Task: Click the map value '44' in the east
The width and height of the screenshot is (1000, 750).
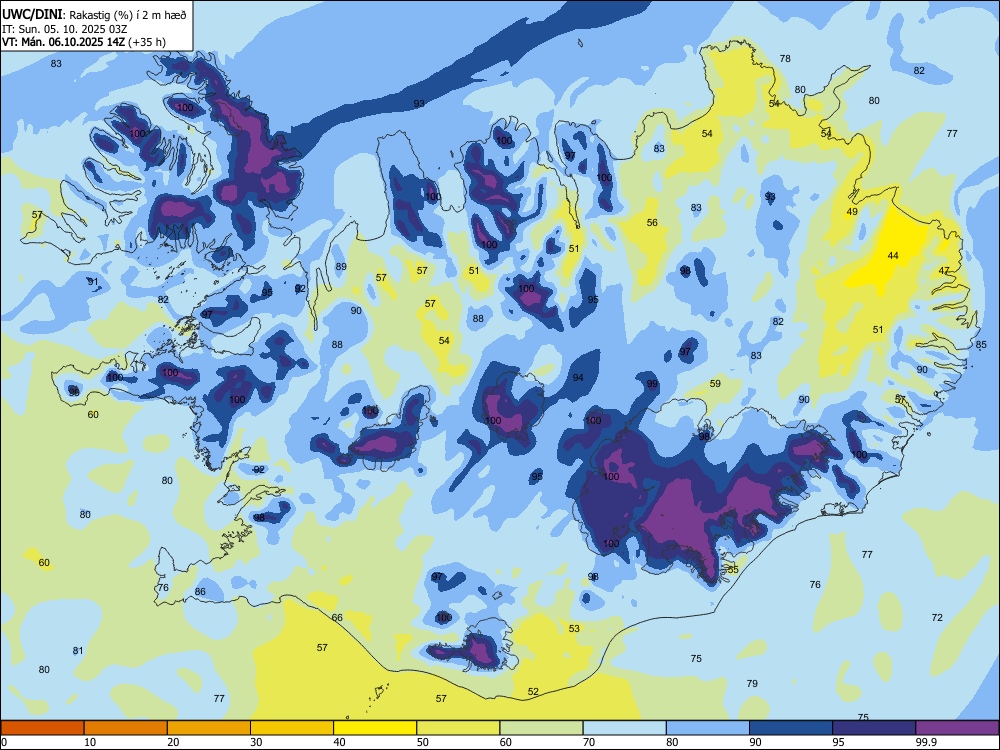Action: click(x=893, y=256)
